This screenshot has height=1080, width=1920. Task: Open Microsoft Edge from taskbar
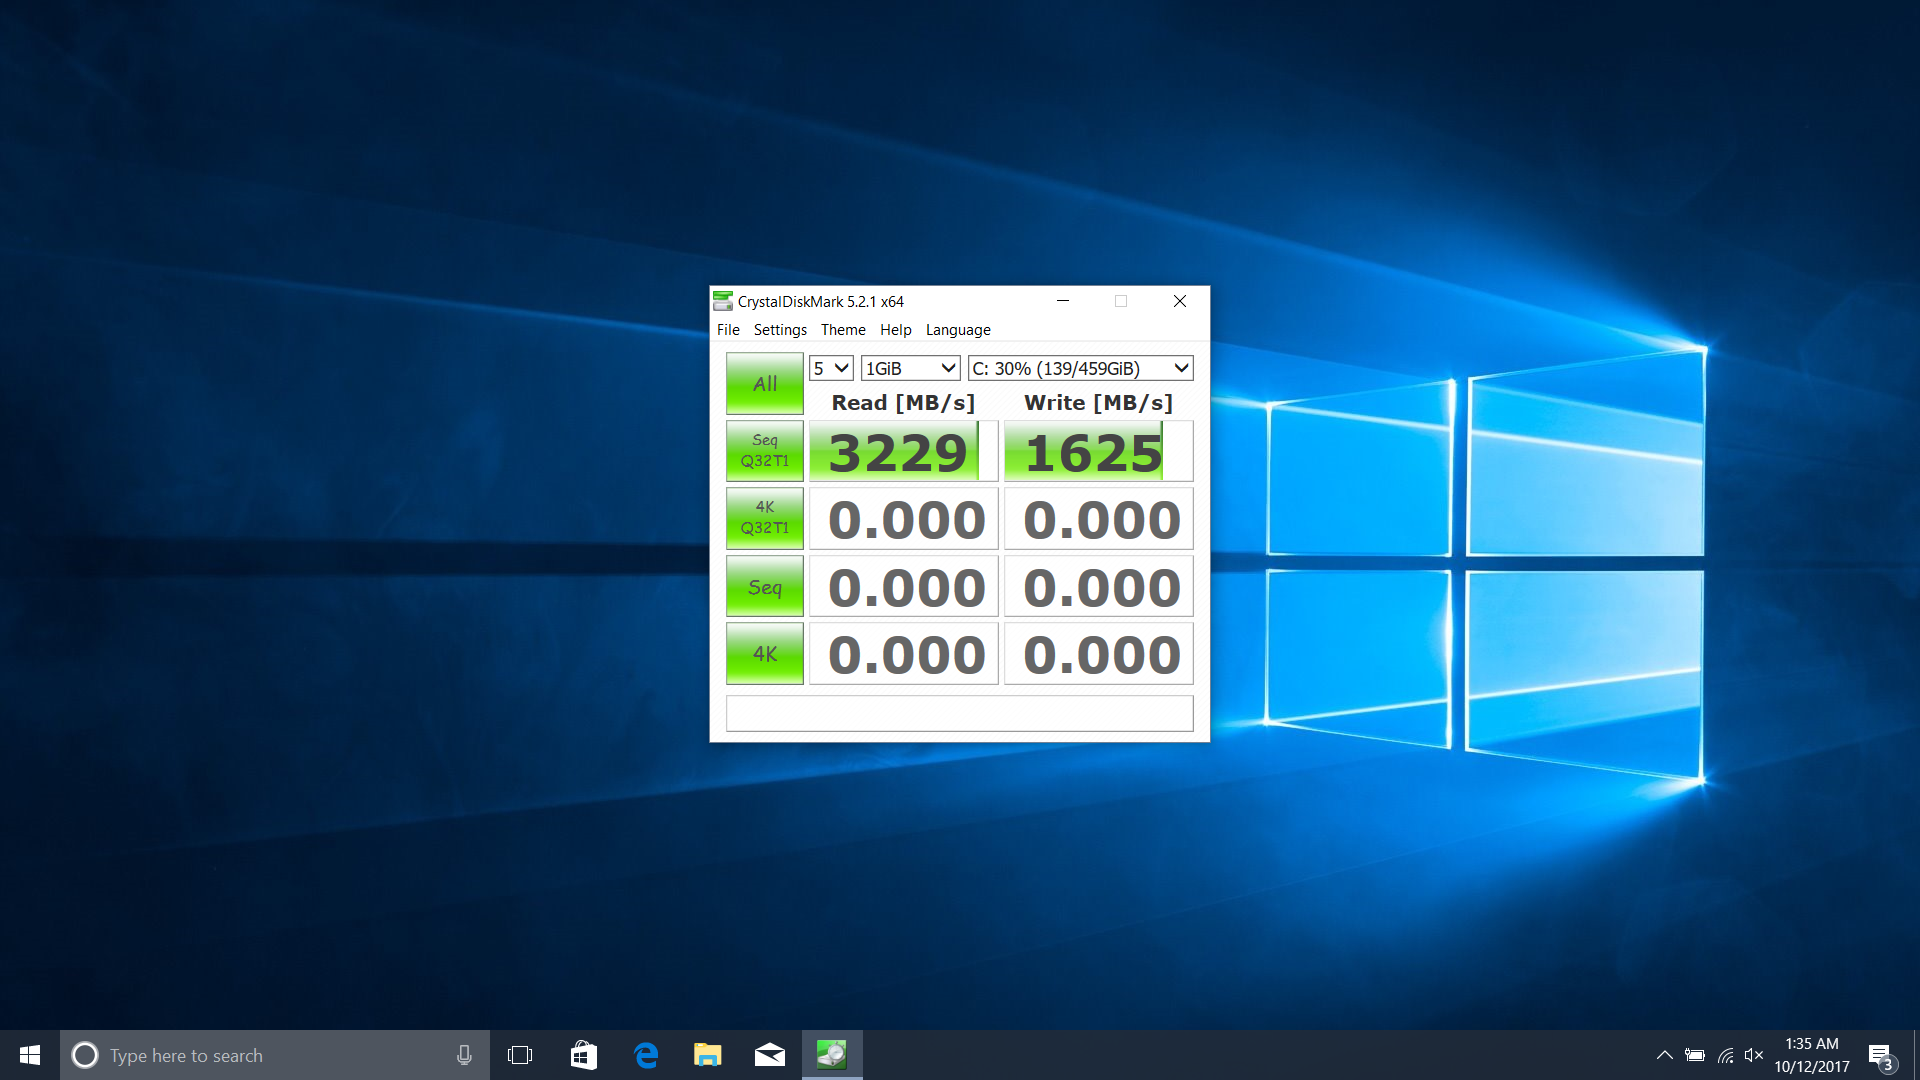pos(646,1055)
